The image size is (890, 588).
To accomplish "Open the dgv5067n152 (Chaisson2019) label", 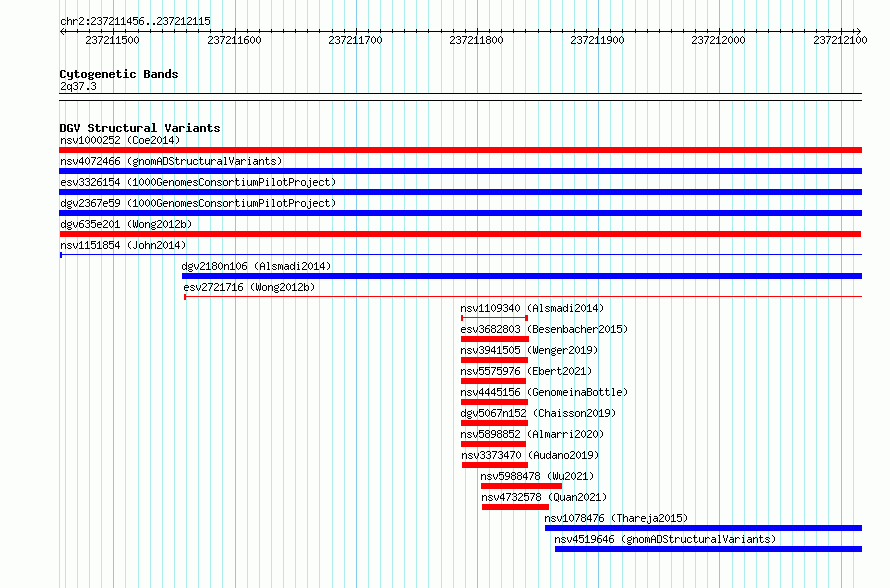I will (x=538, y=413).
